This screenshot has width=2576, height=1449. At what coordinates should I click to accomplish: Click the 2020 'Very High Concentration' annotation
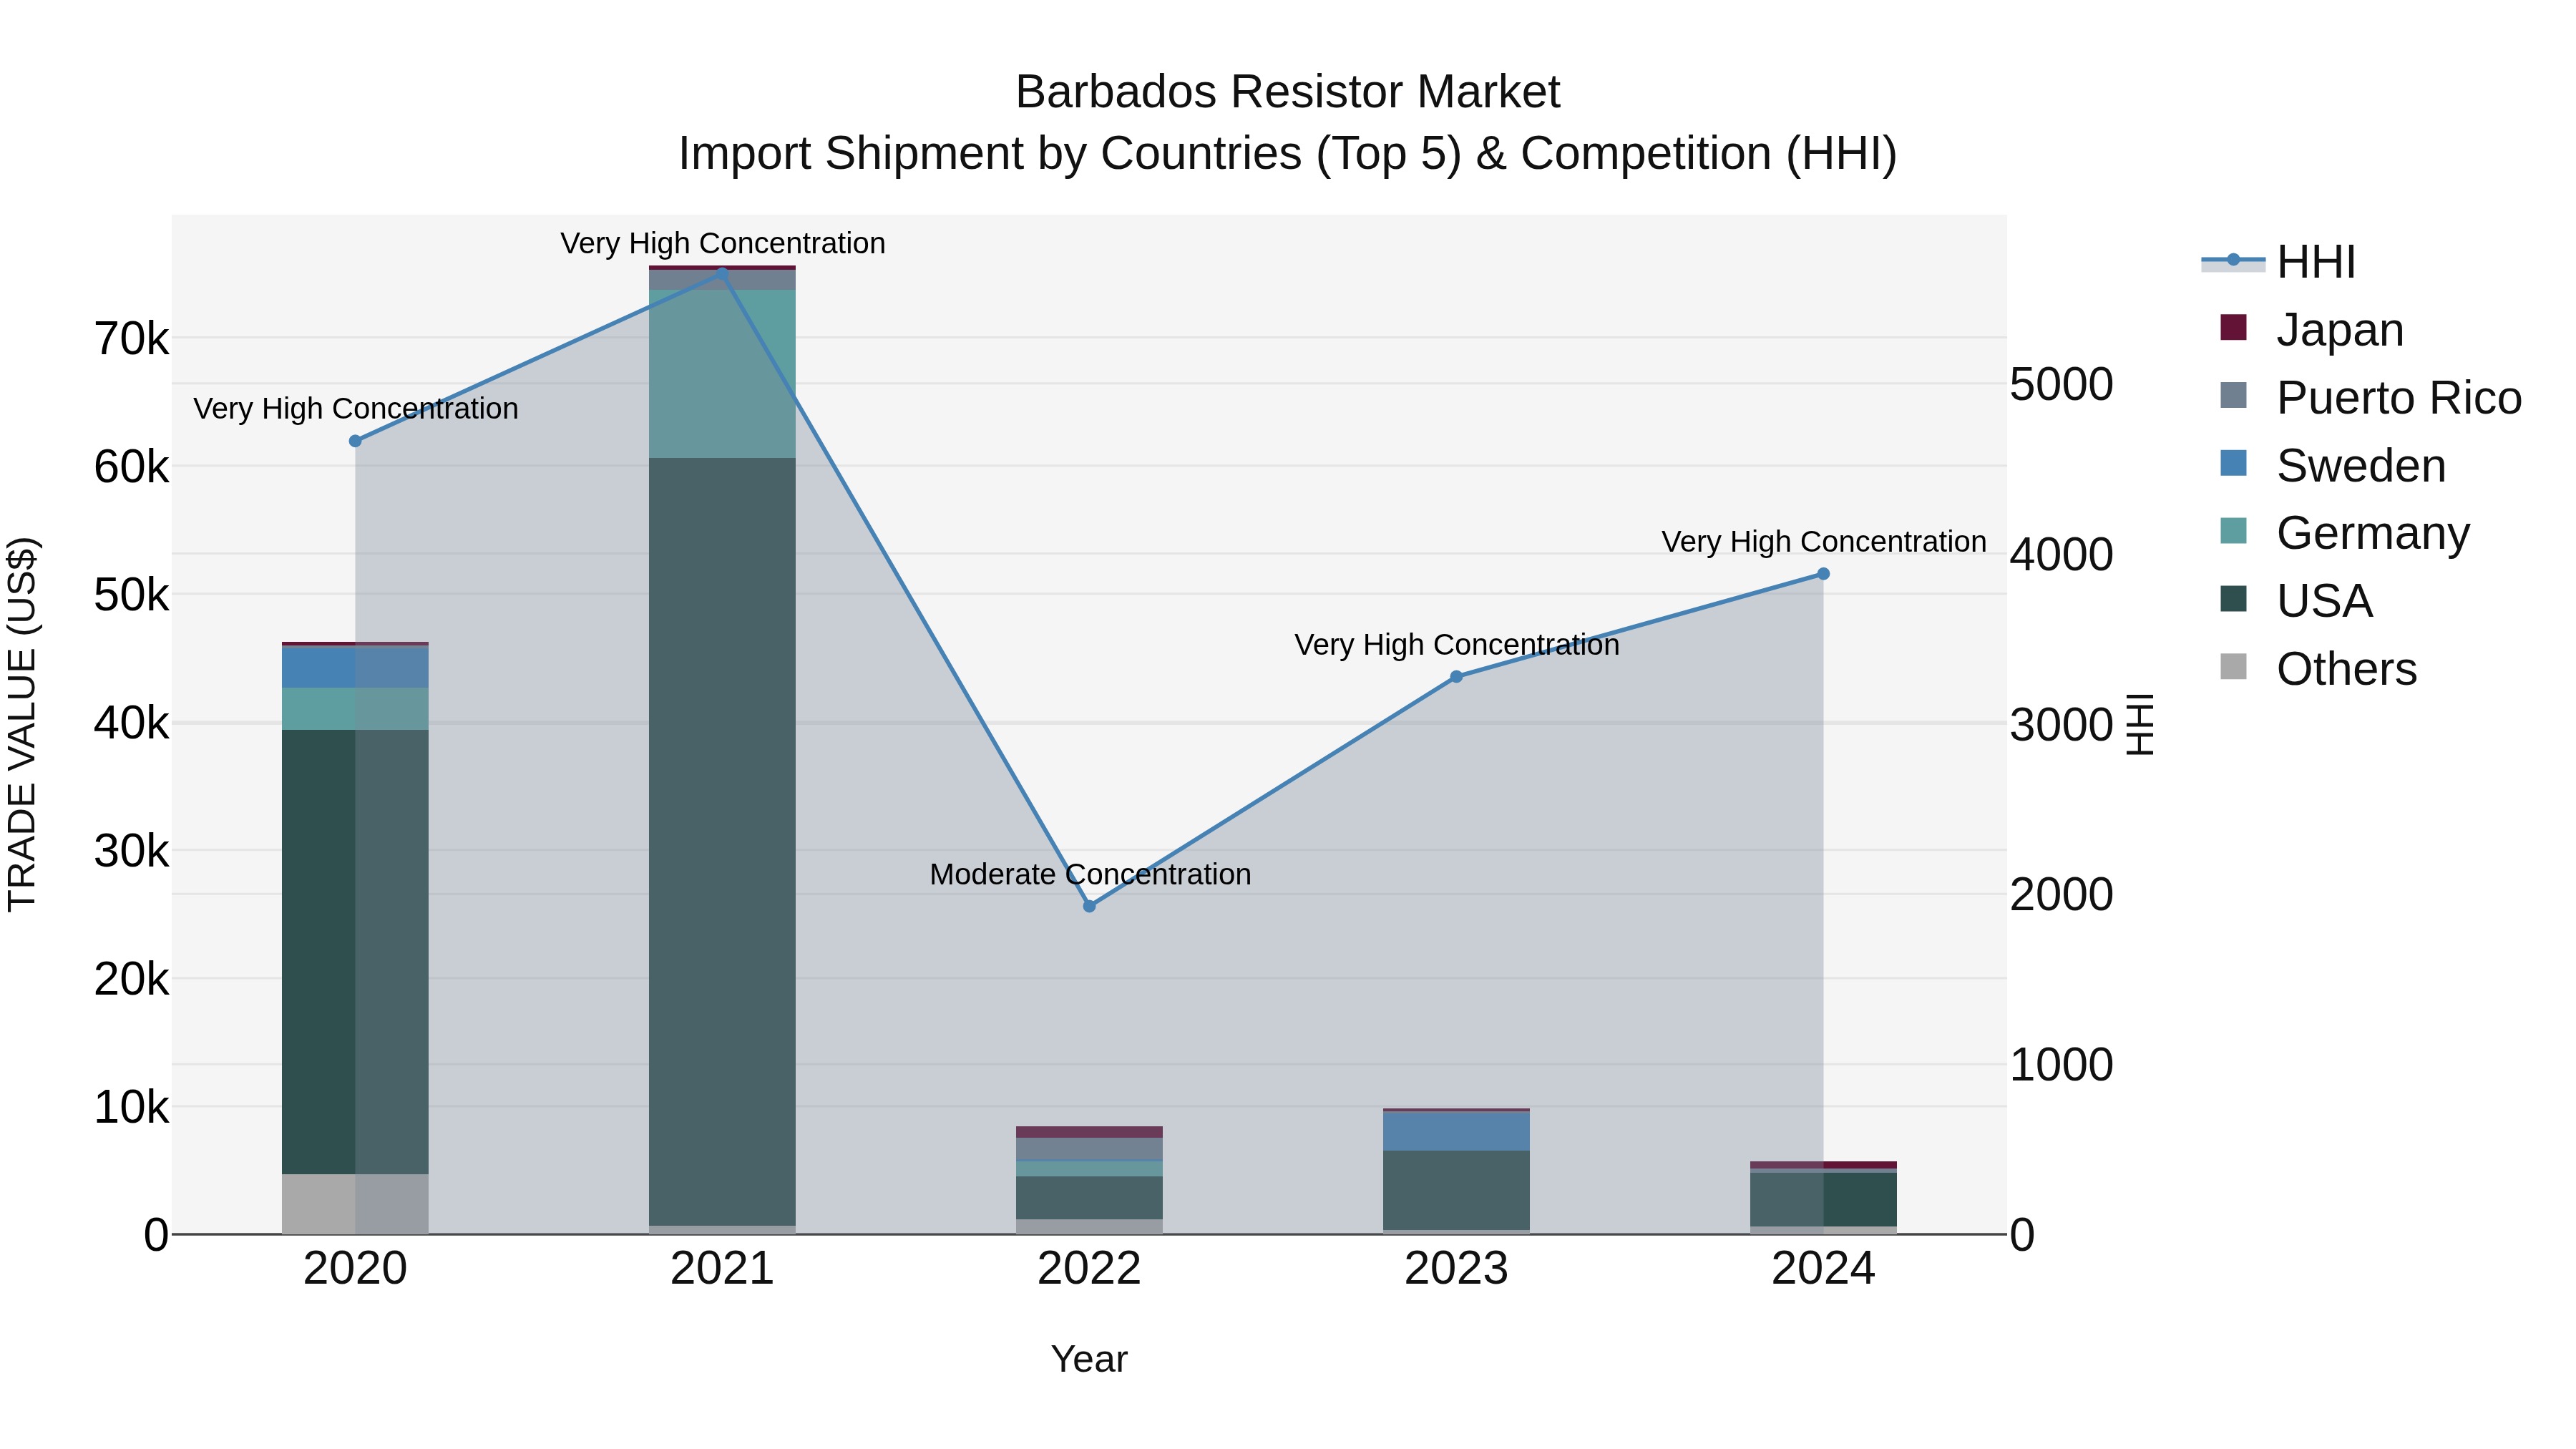[356, 409]
